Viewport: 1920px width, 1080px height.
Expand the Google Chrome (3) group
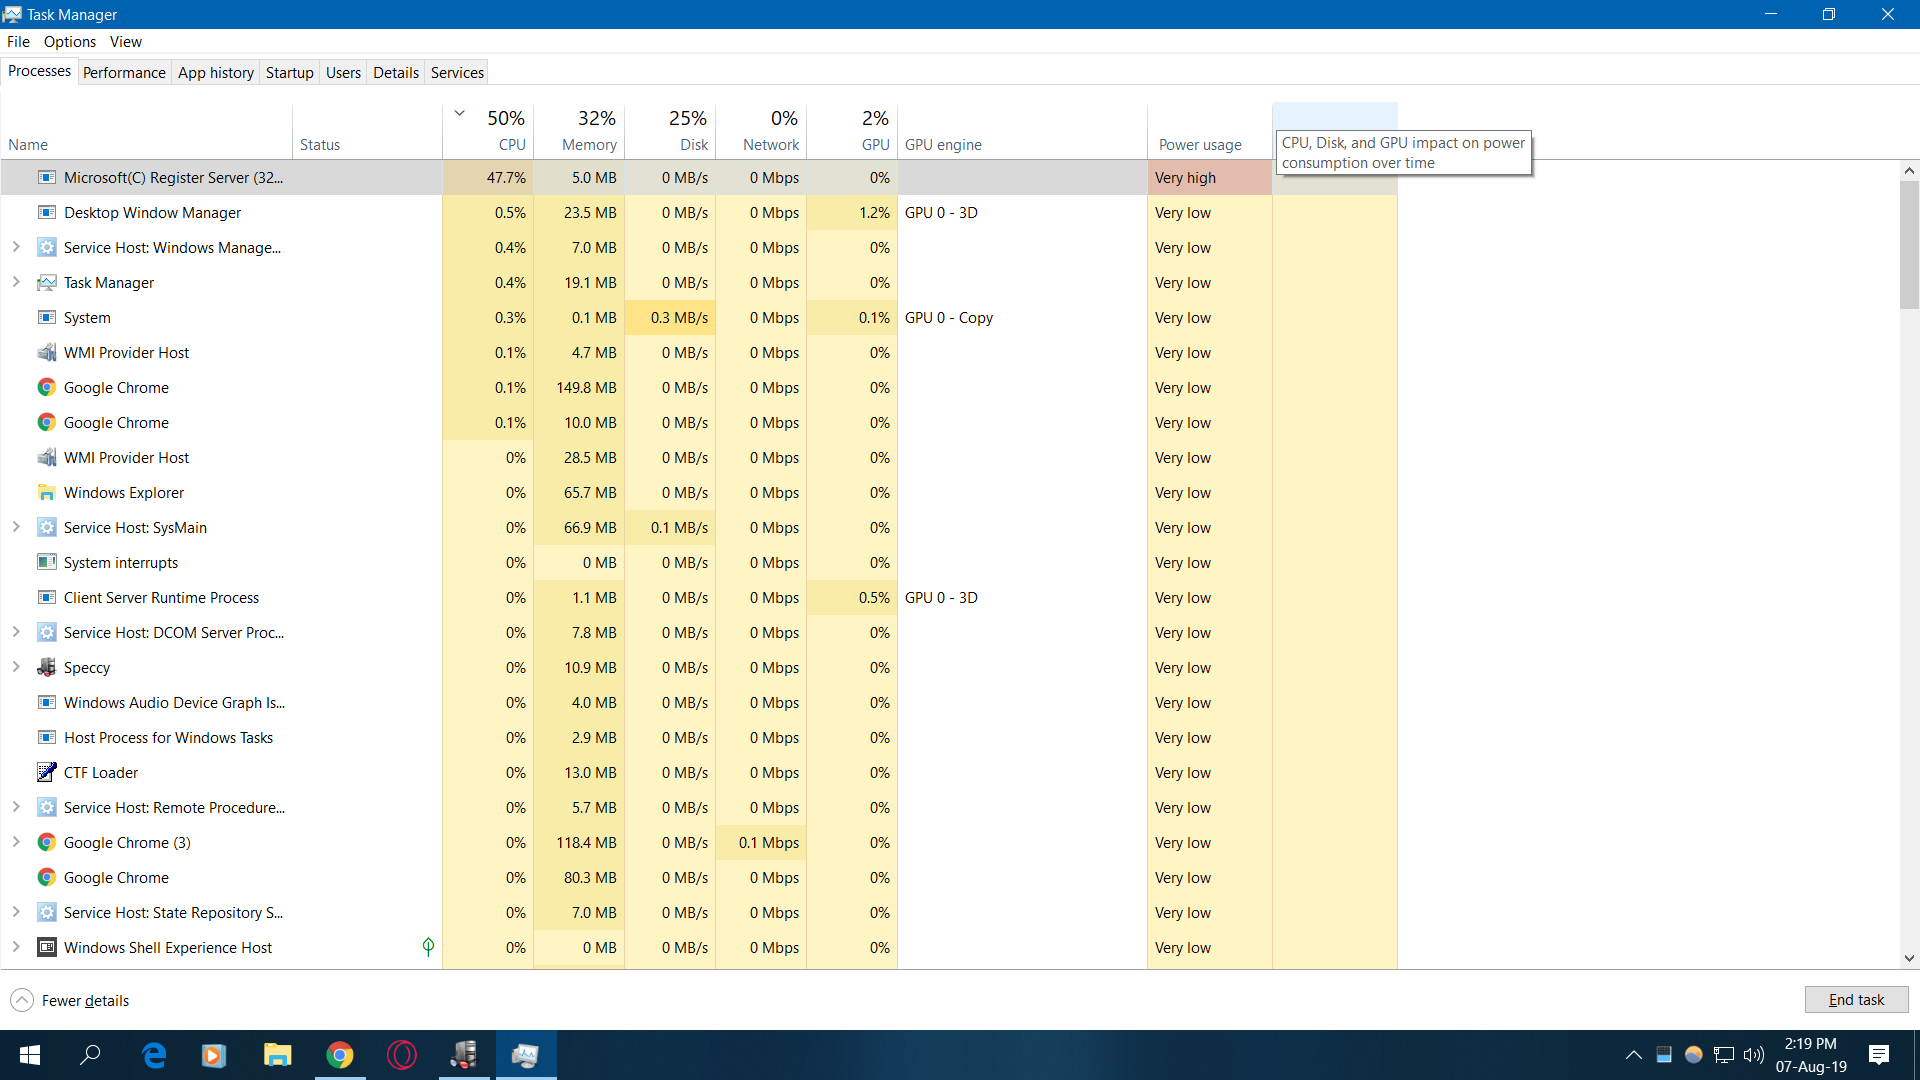point(16,842)
